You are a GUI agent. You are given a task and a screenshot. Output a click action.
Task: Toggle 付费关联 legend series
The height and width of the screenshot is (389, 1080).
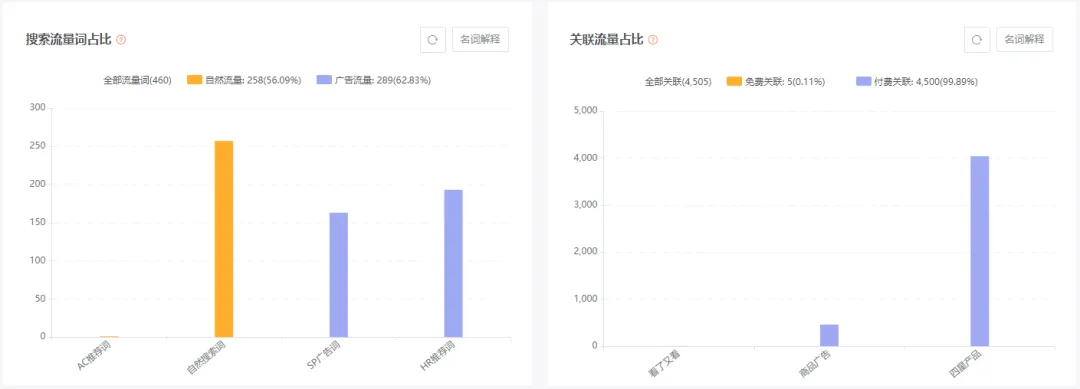[917, 81]
